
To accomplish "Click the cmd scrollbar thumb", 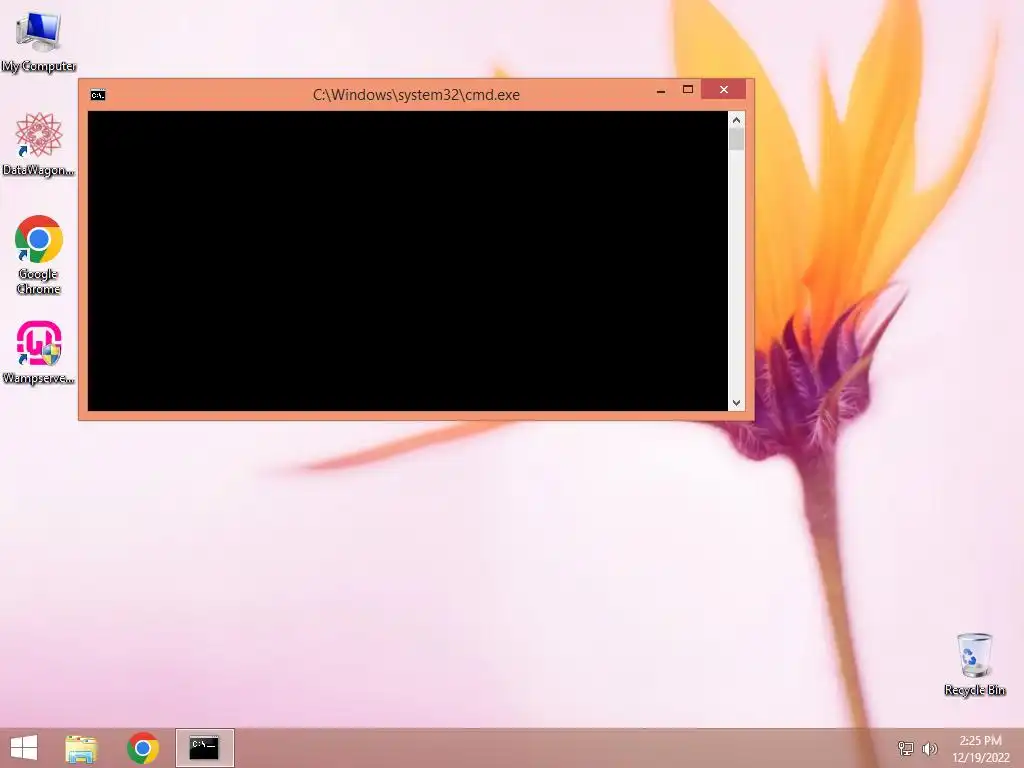I will coord(736,139).
